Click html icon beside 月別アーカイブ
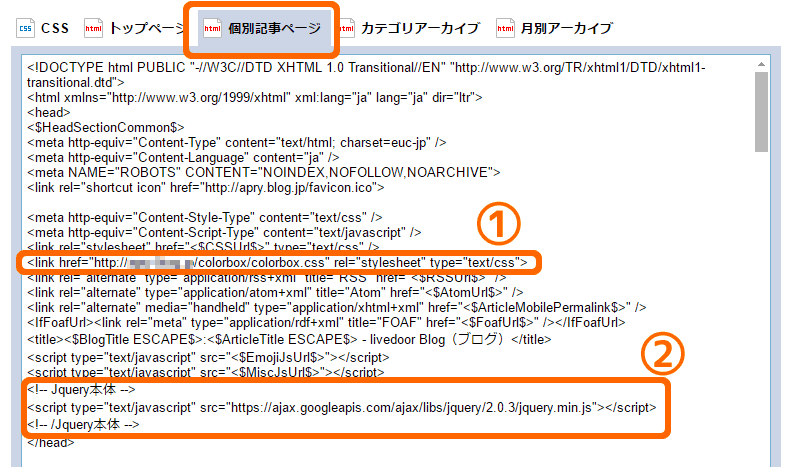799x467 pixels. click(505, 29)
